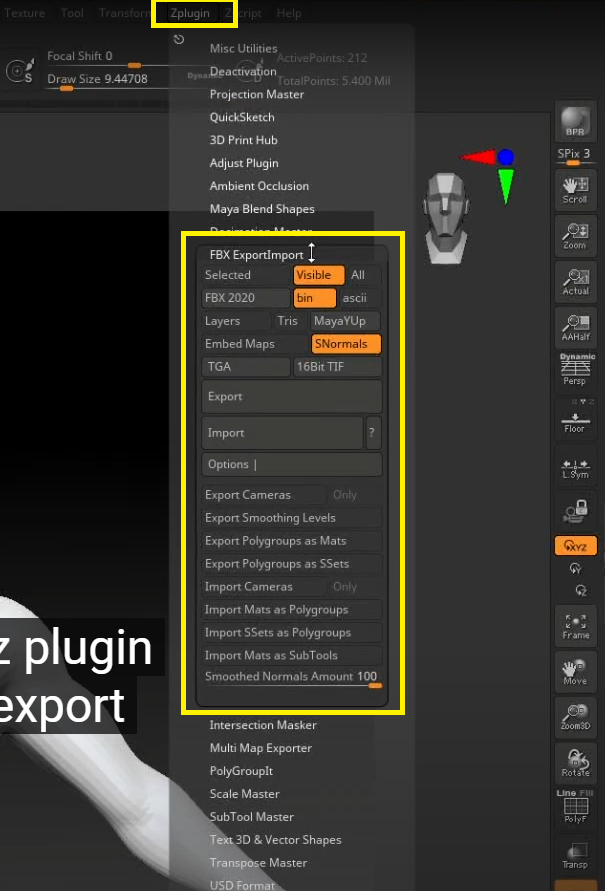
Task: Collapse the Options section
Action: (x=291, y=464)
